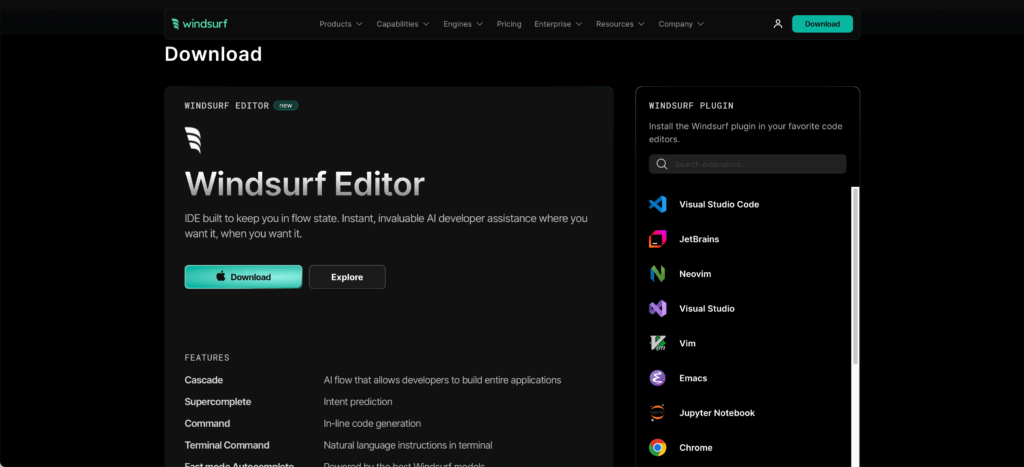Click the Chrome browser icon
This screenshot has width=1024, height=467.
click(658, 447)
